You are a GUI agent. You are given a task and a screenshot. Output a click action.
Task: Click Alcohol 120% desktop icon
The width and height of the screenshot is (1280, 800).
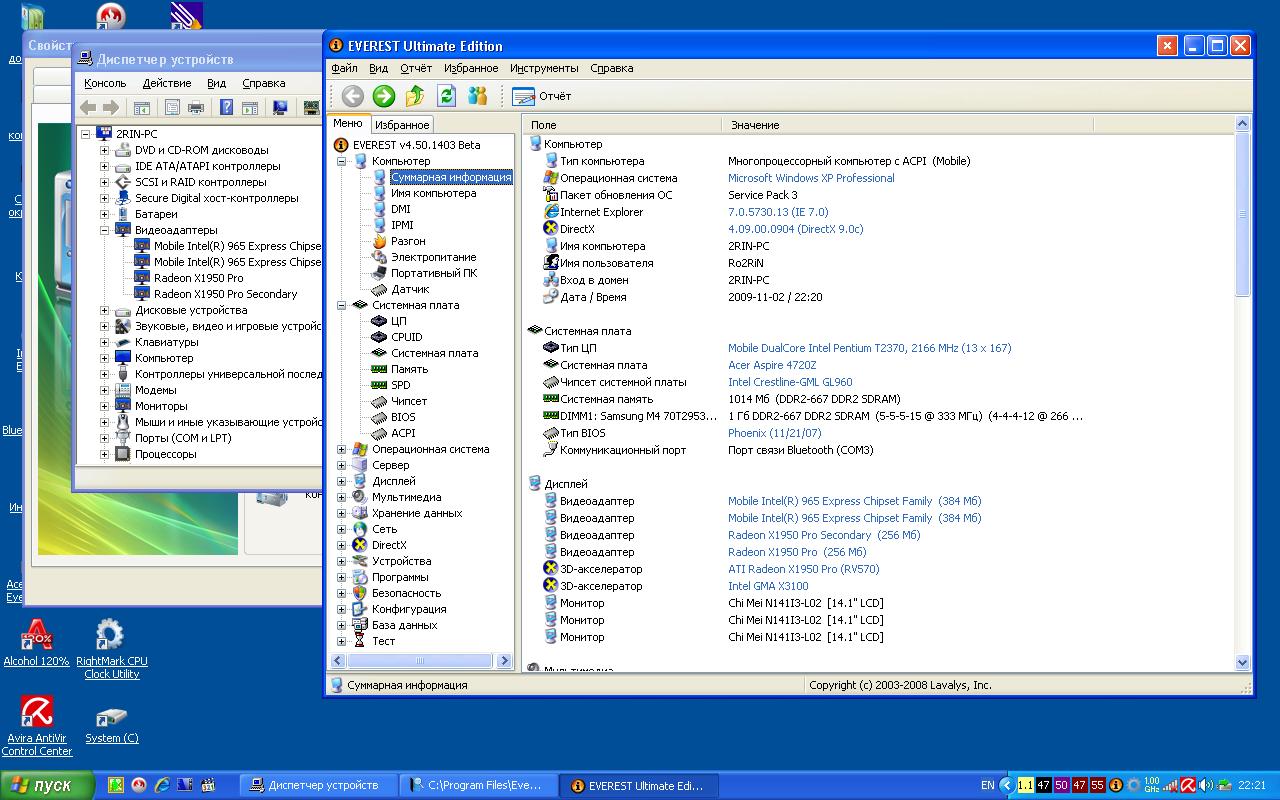[x=36, y=642]
